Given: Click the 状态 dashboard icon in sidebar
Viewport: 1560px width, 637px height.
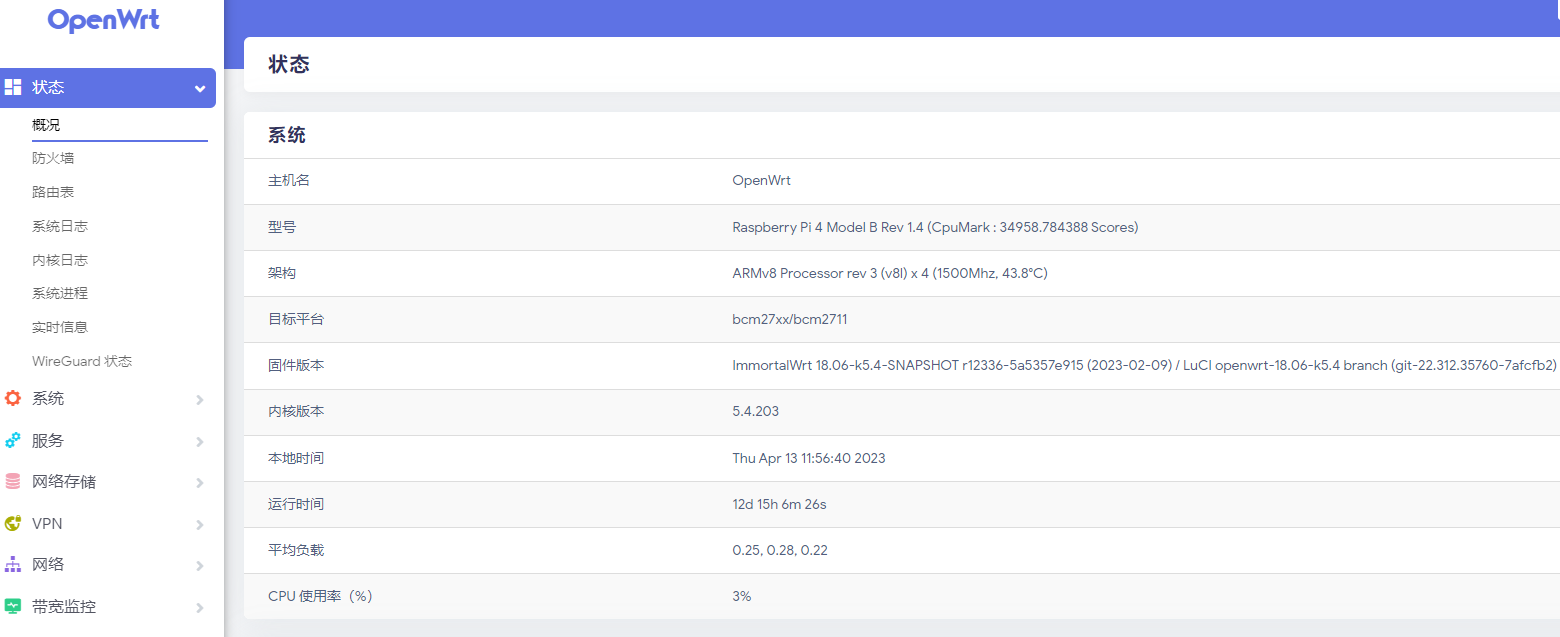Looking at the screenshot, I should 13,87.
